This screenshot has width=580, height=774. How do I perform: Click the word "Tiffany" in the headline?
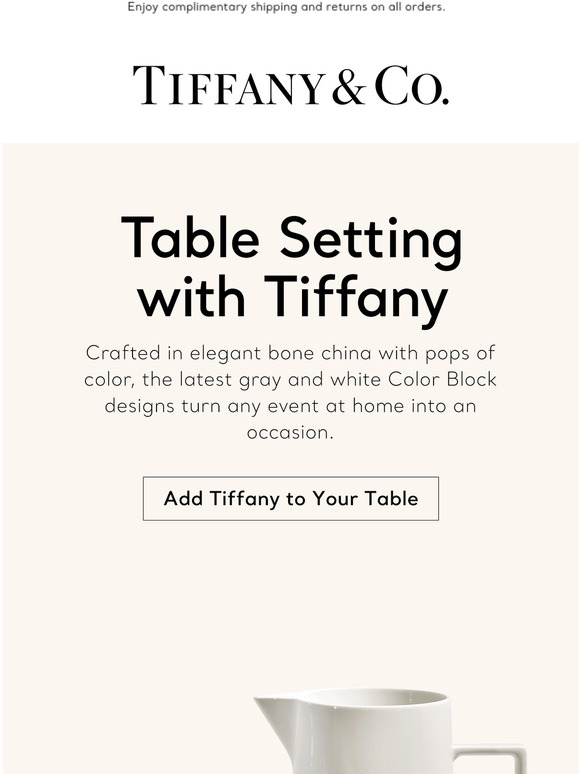pyautogui.click(x=356, y=297)
